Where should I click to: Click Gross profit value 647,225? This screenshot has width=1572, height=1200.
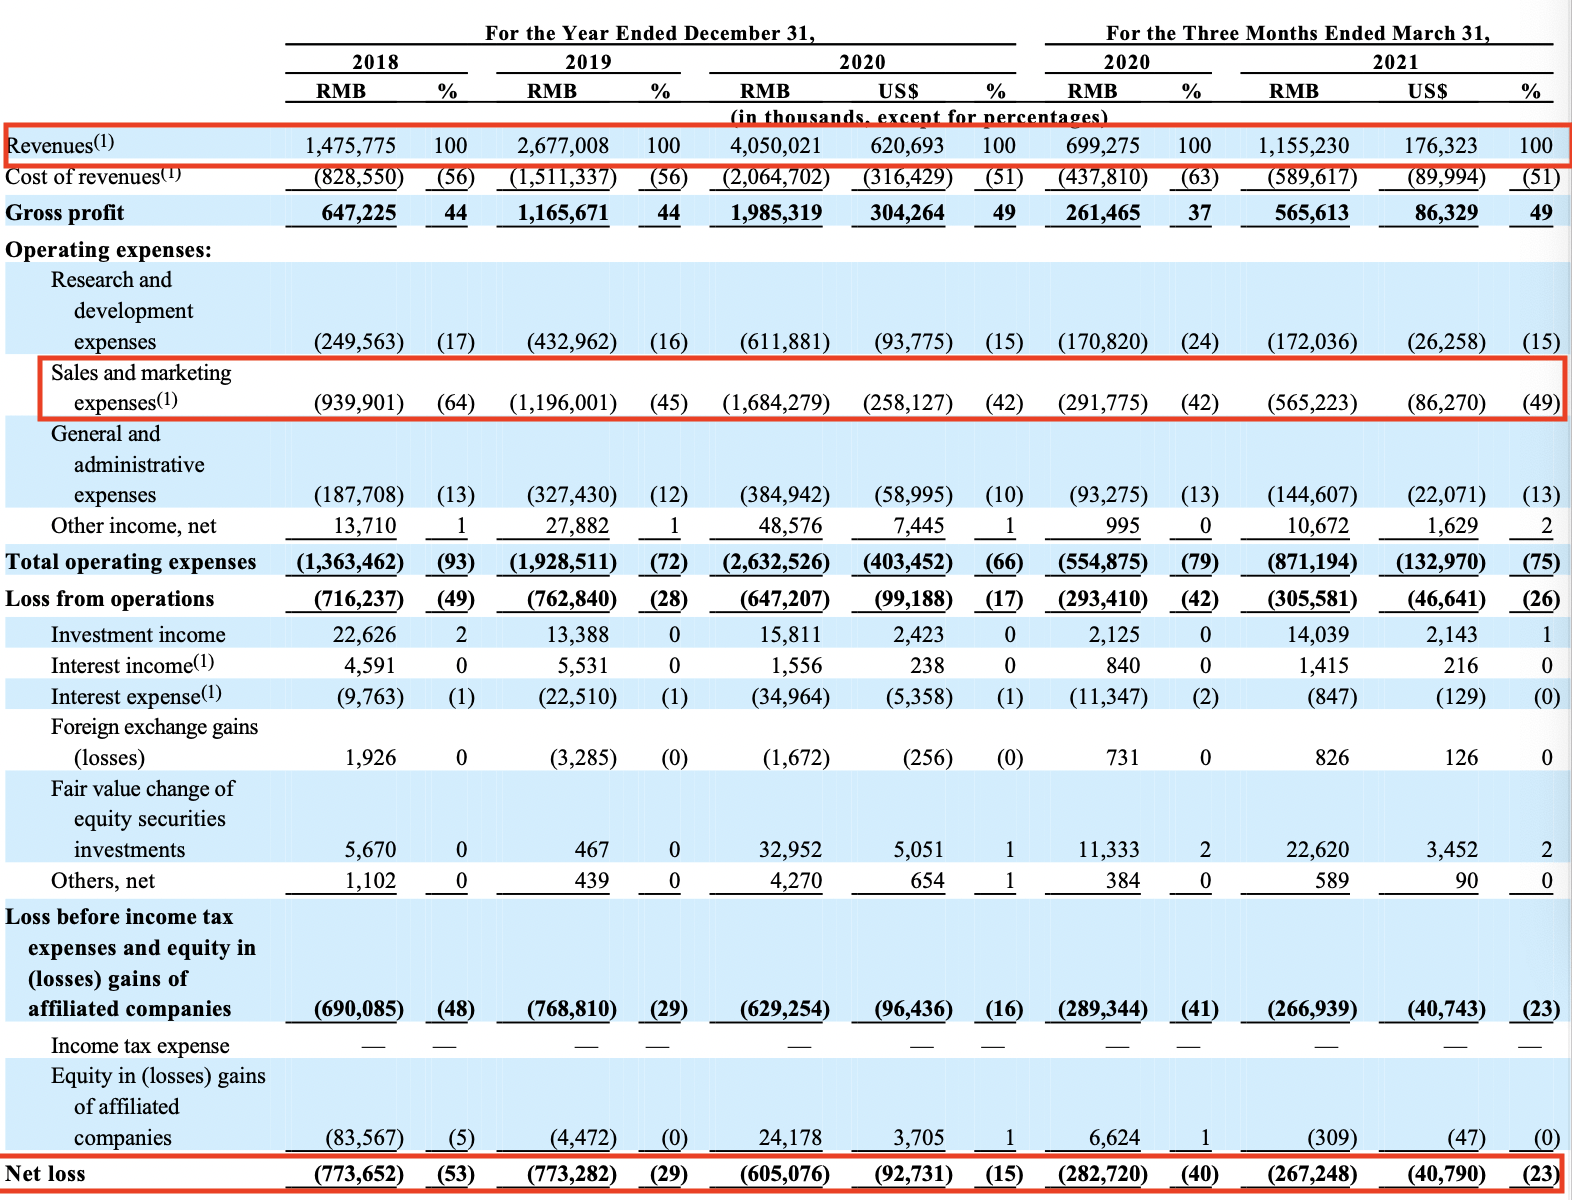[358, 213]
